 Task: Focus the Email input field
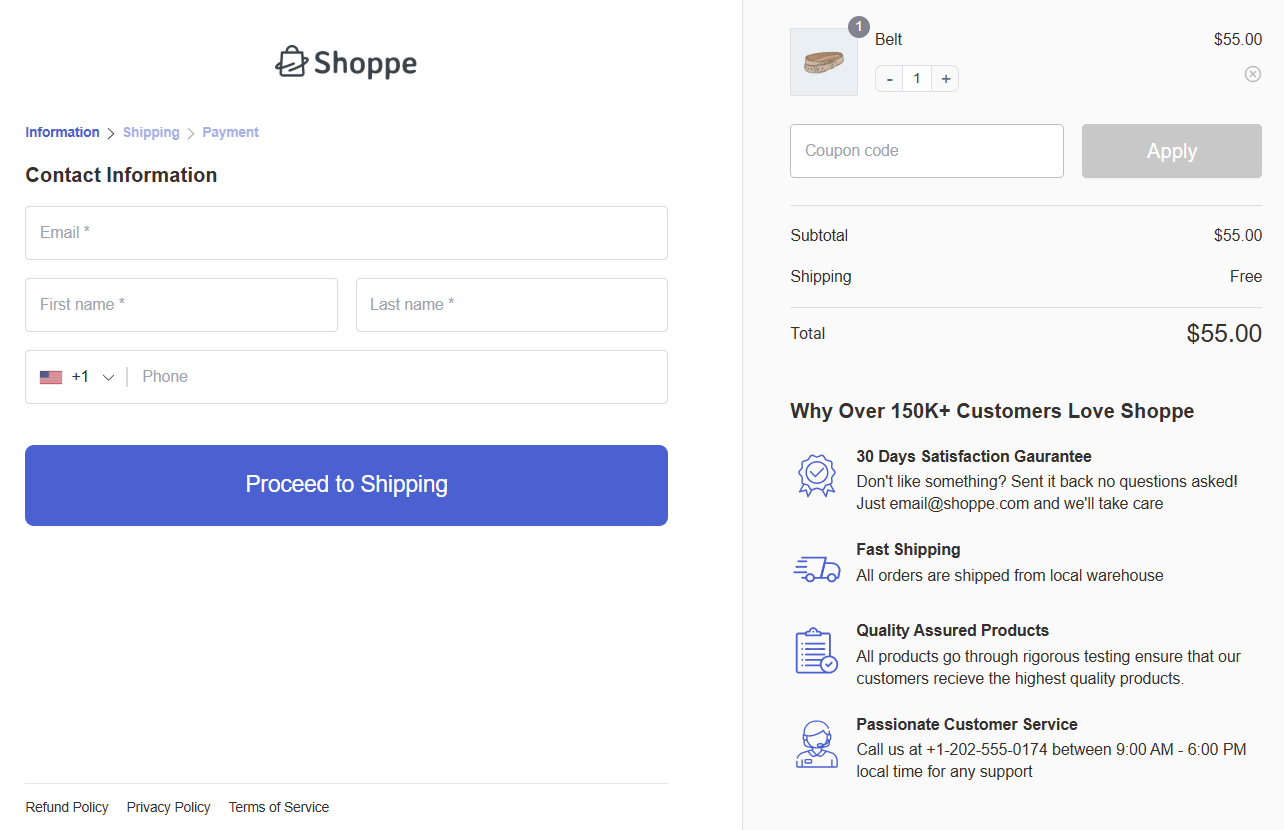tap(346, 233)
